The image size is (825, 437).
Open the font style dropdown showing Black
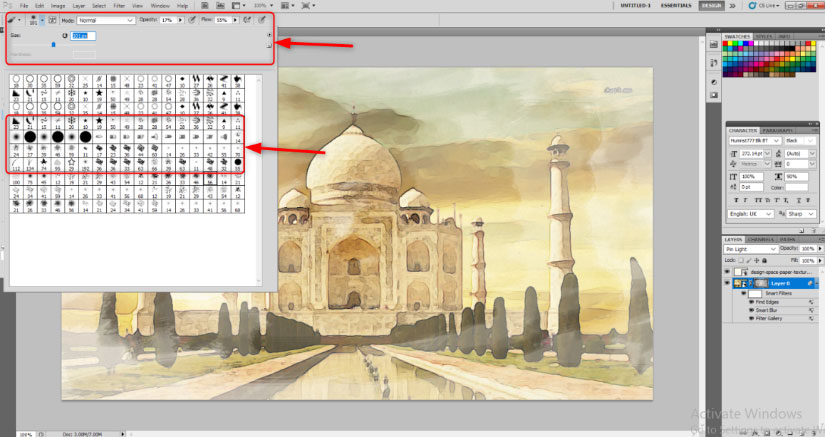click(x=800, y=140)
